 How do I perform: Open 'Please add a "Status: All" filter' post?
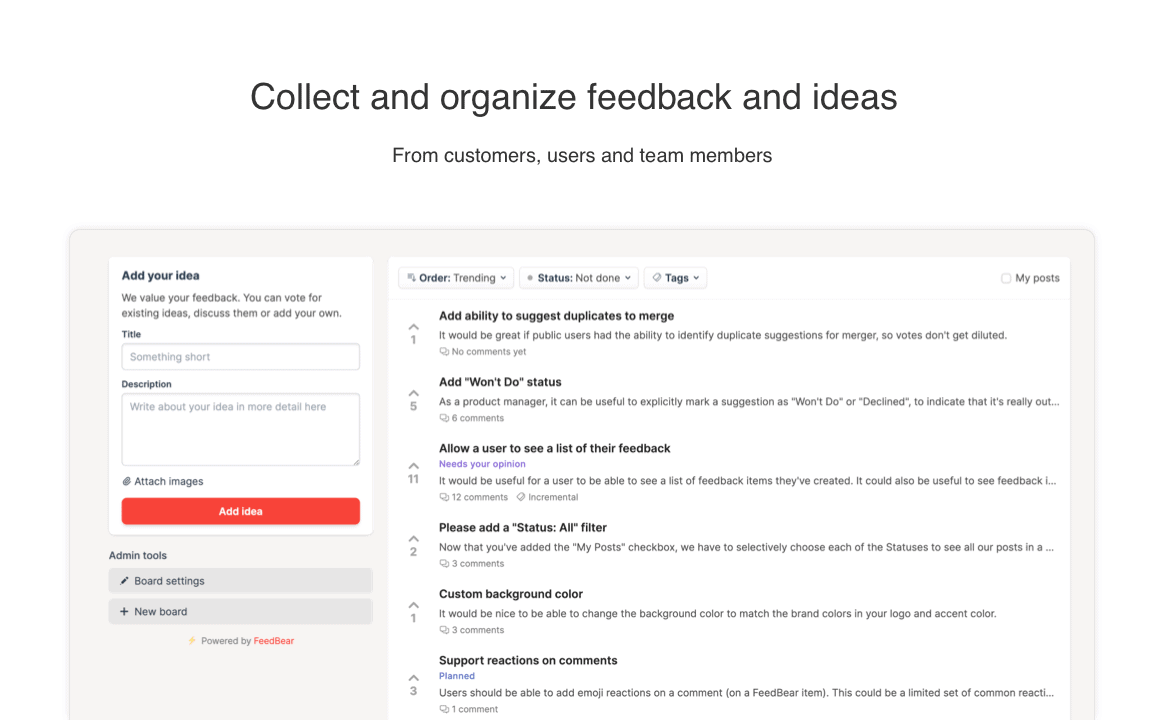tap(523, 527)
